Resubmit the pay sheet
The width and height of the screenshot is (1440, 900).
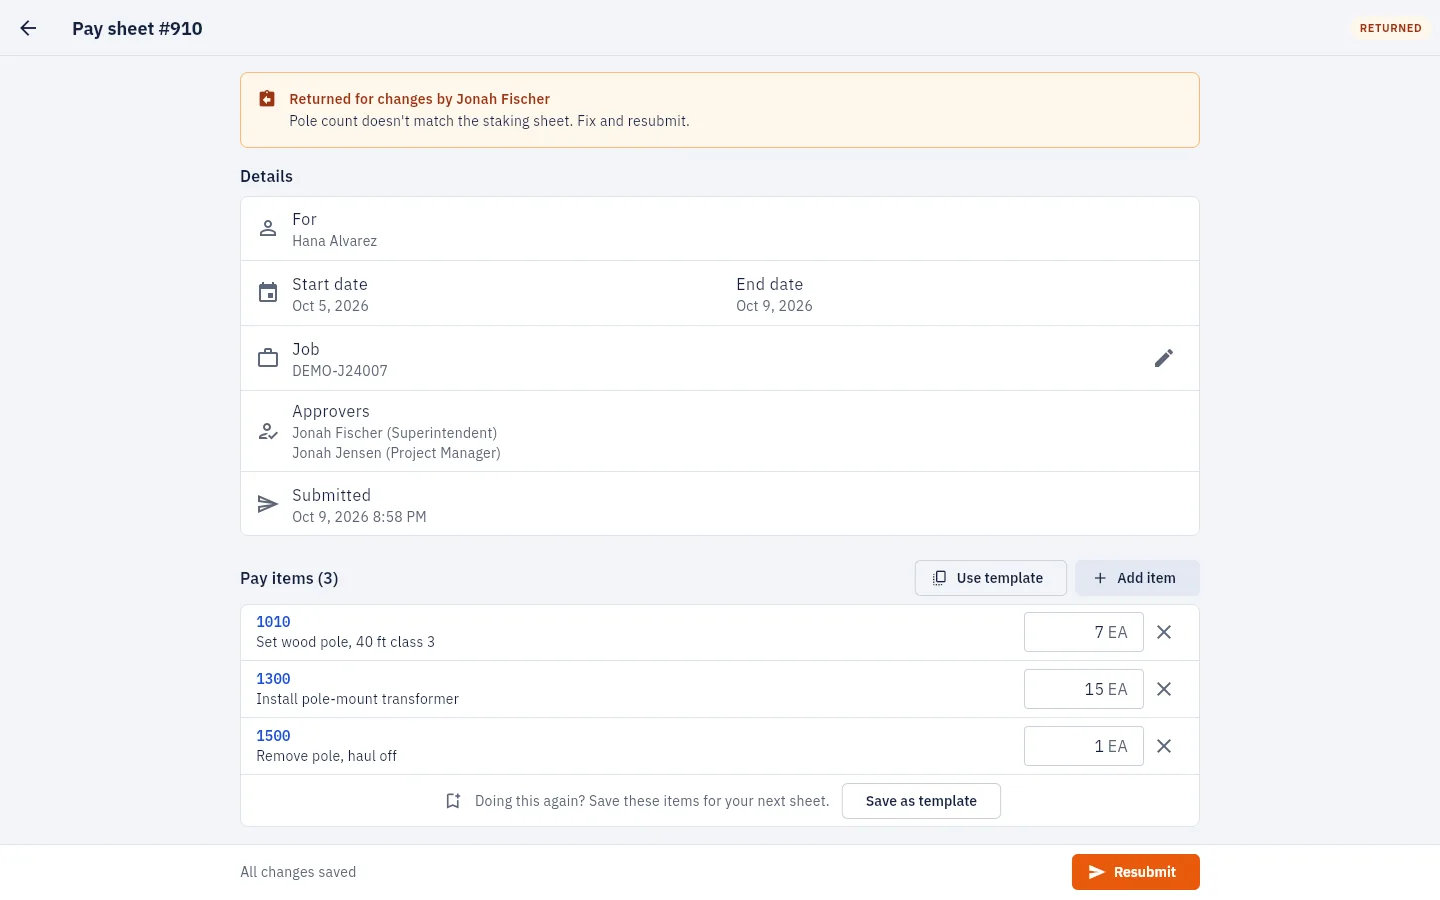tap(1136, 872)
